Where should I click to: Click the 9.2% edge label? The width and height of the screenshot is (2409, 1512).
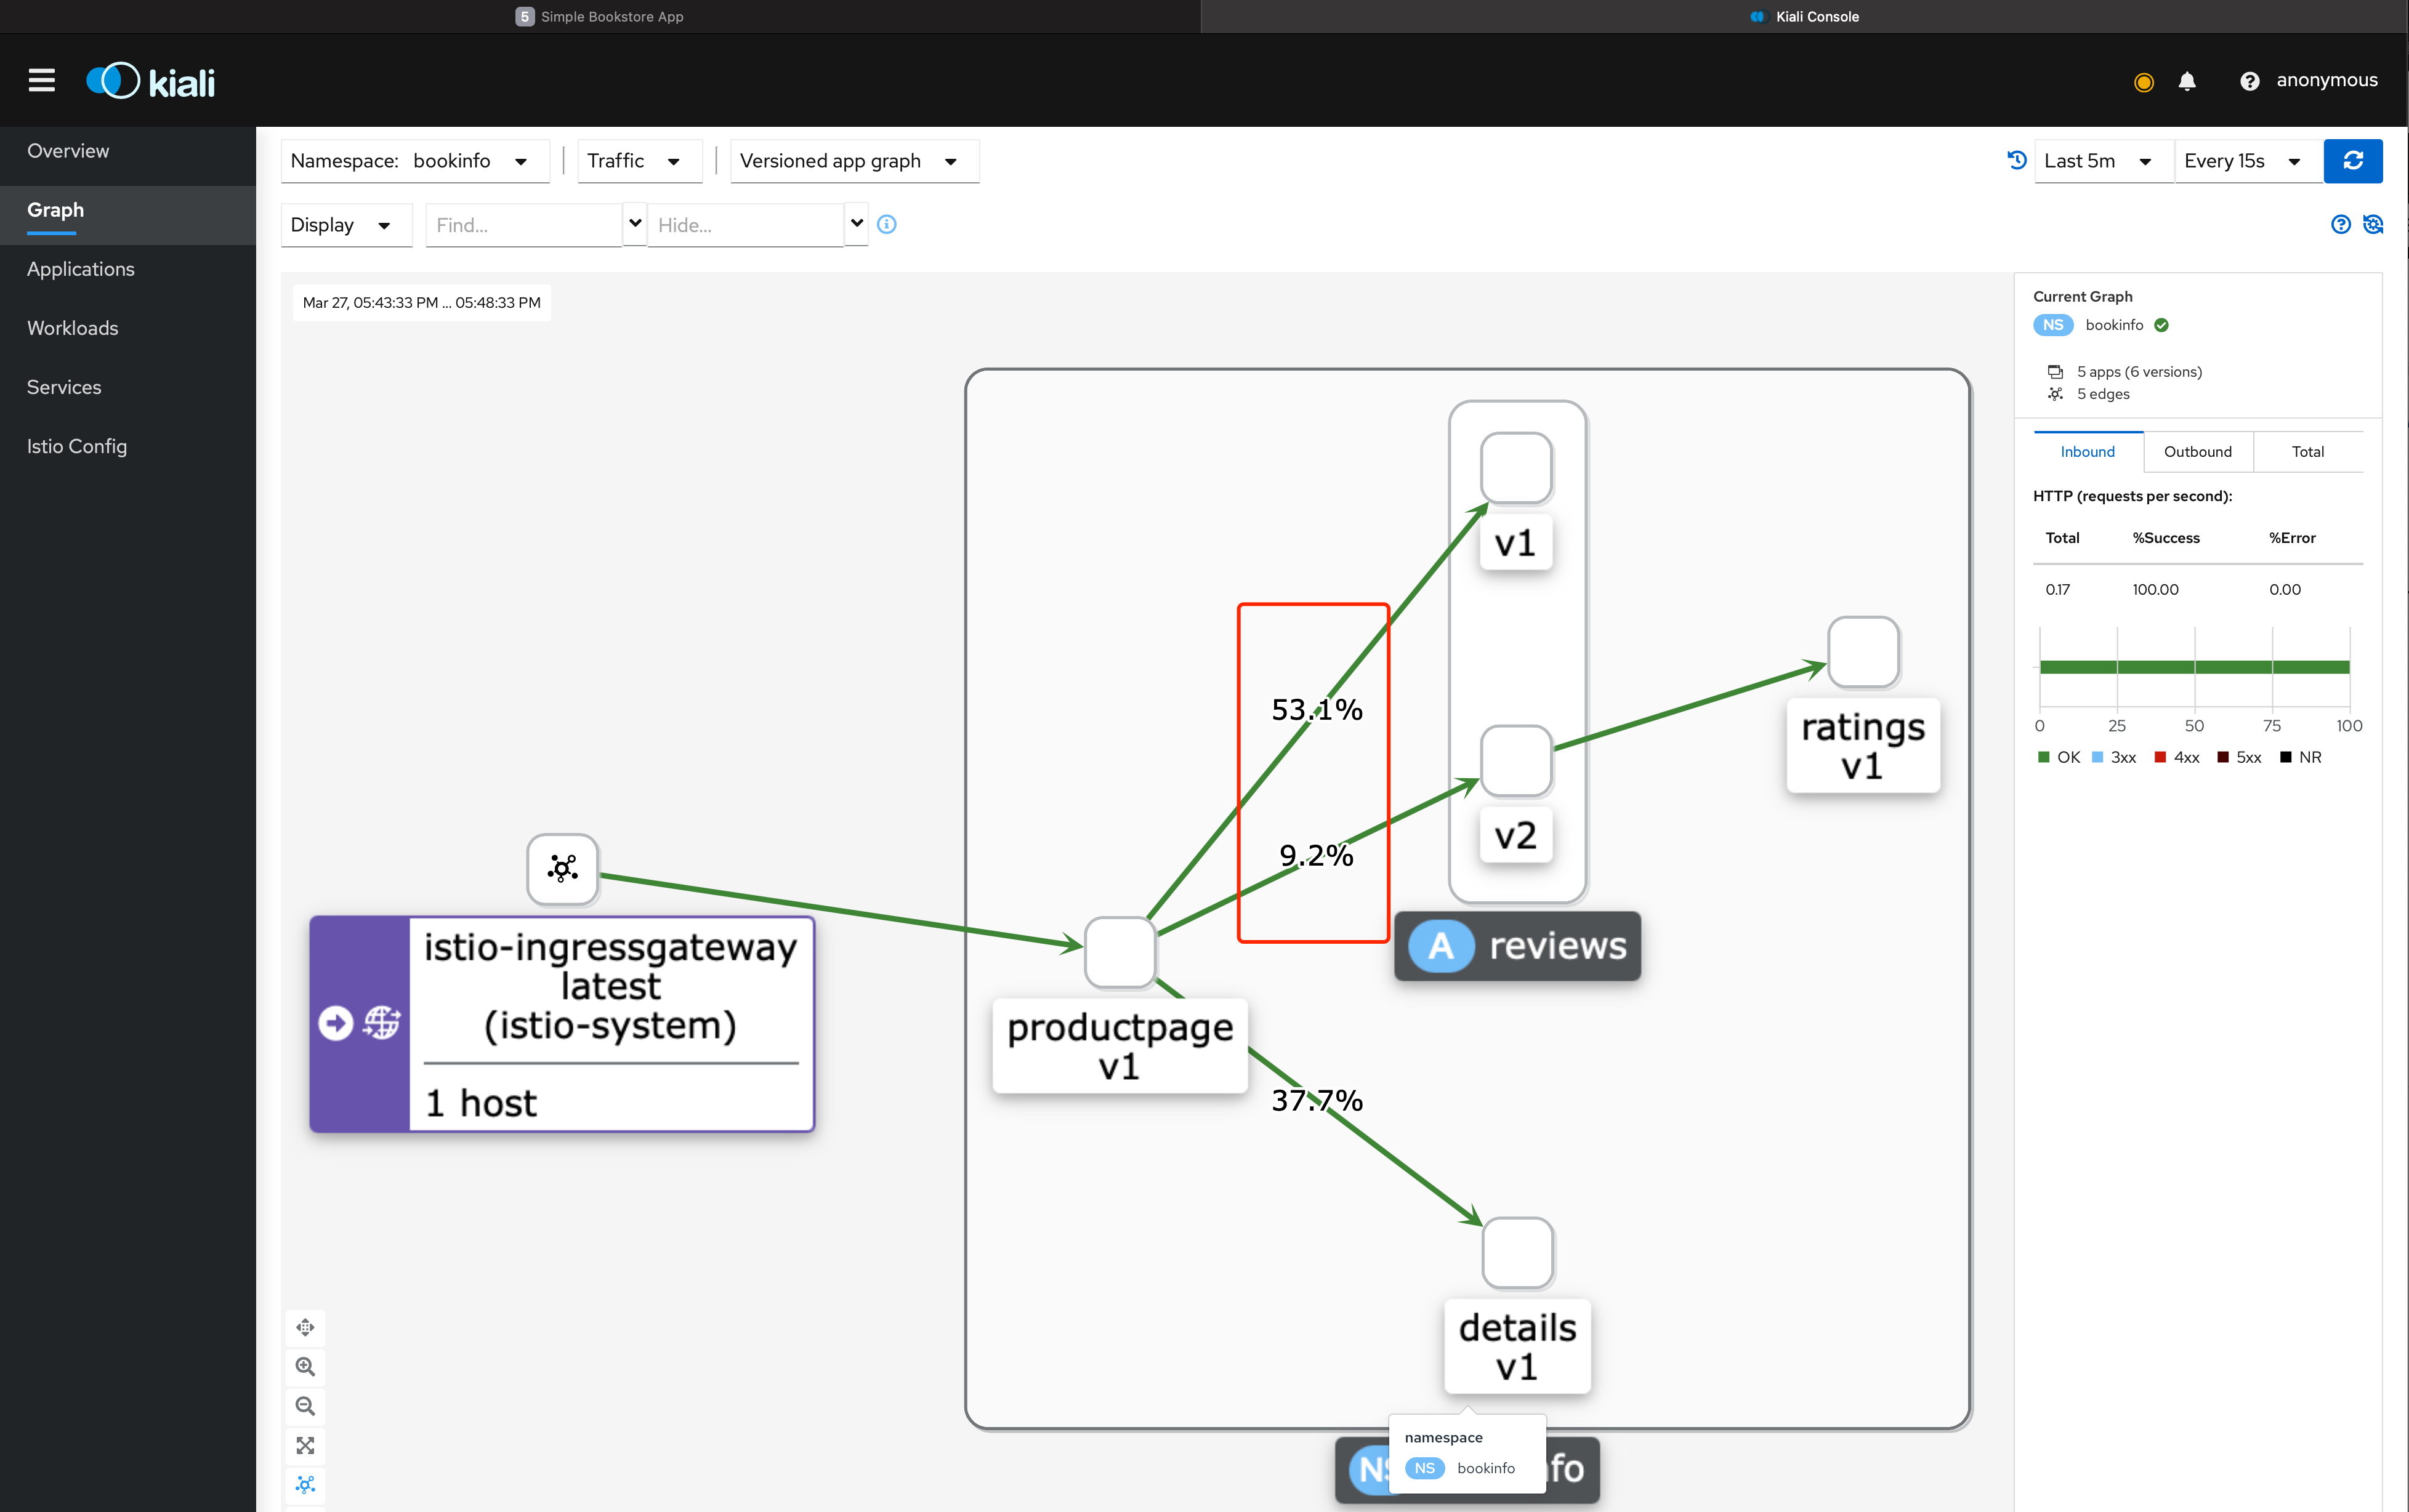click(1316, 855)
